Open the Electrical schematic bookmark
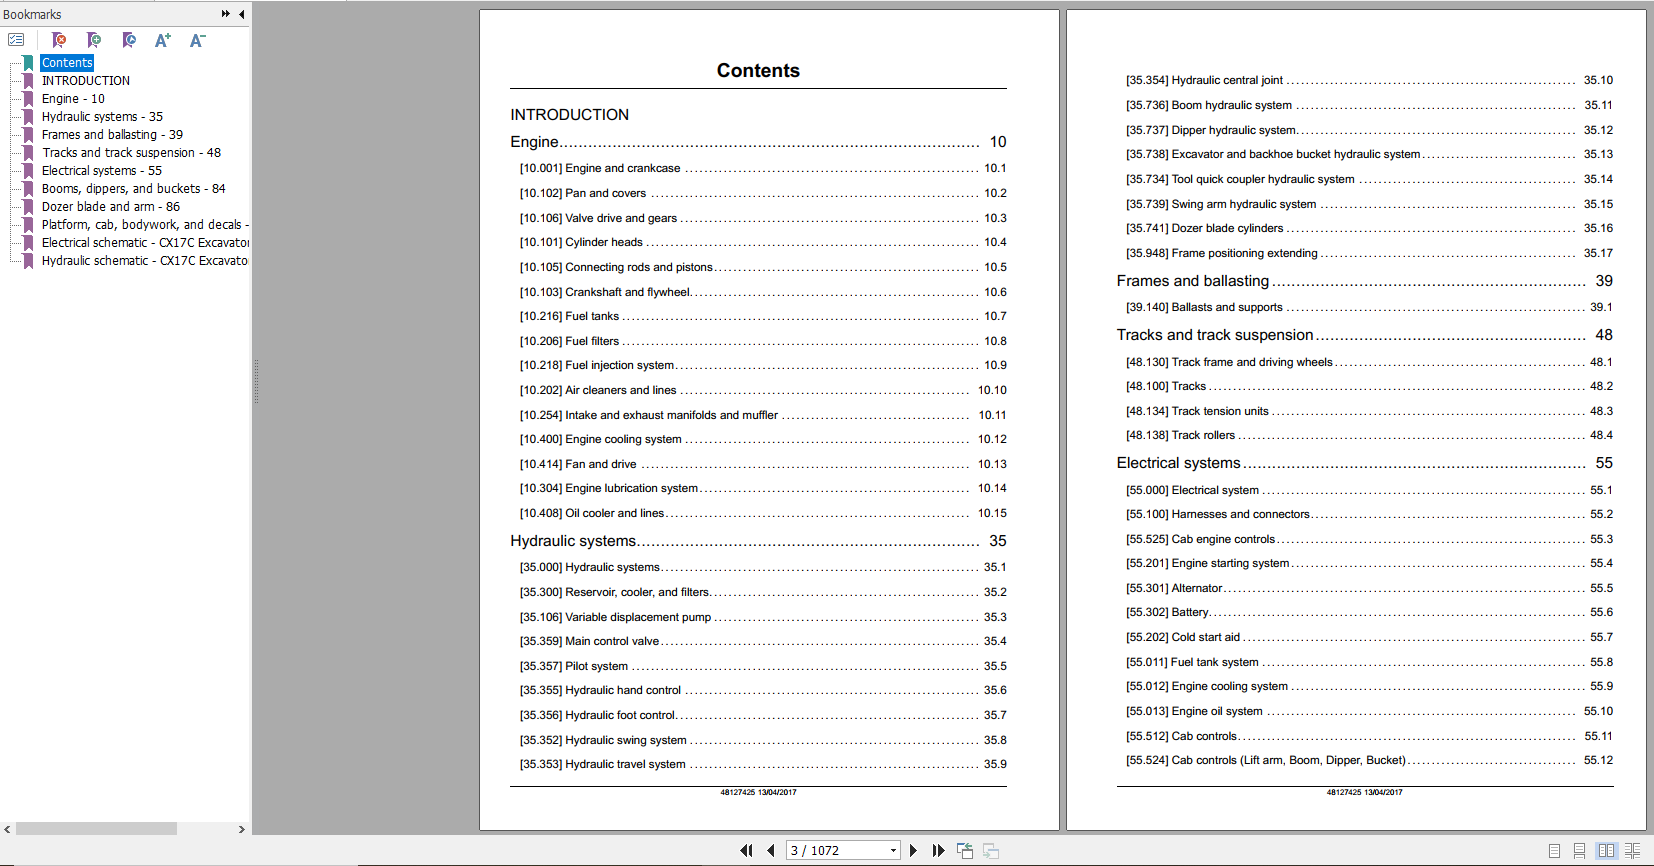Image resolution: width=1654 pixels, height=866 pixels. [x=145, y=243]
